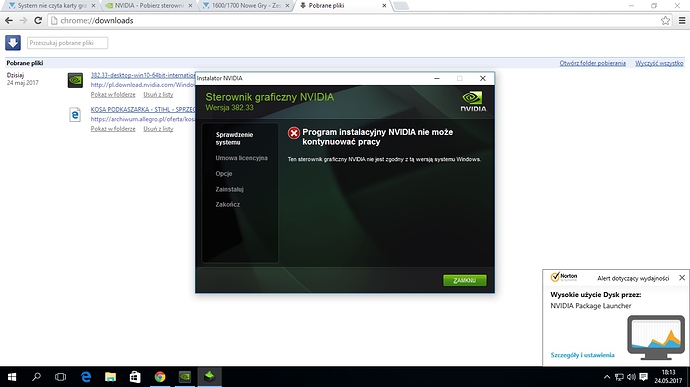Click Usuń z listy for KOSA PODKASZARKA

click(158, 129)
